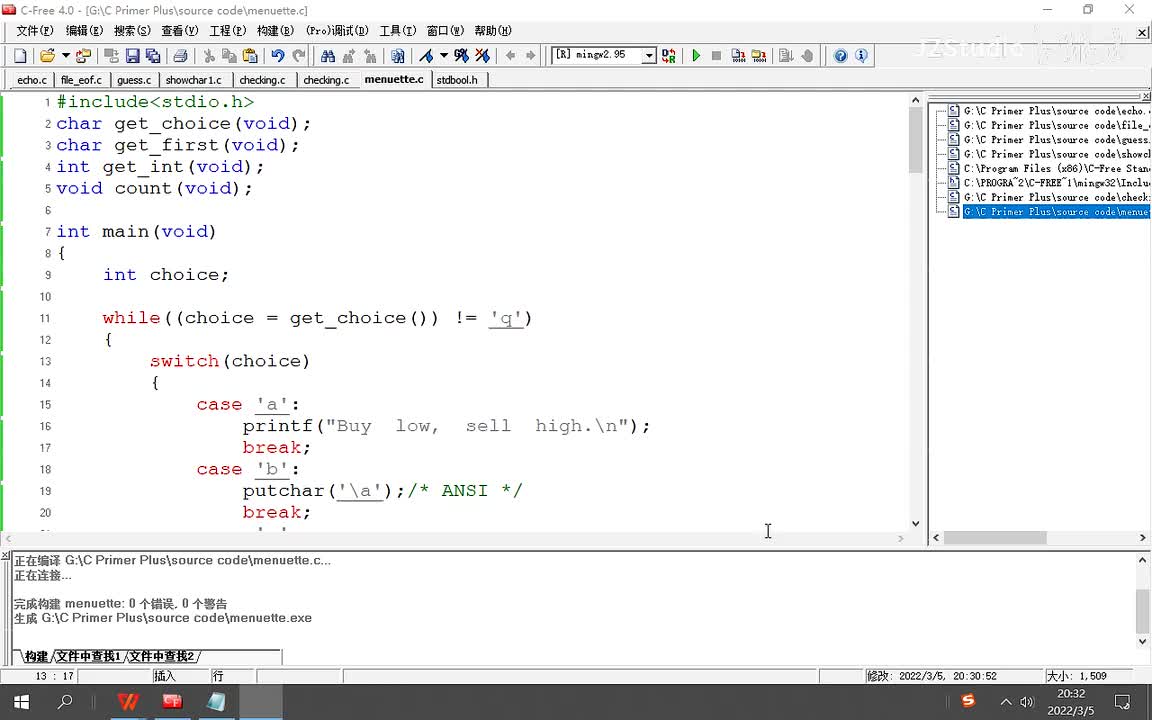Open Find with the binoculars icon
The height and width of the screenshot is (720, 1152).
[x=328, y=56]
